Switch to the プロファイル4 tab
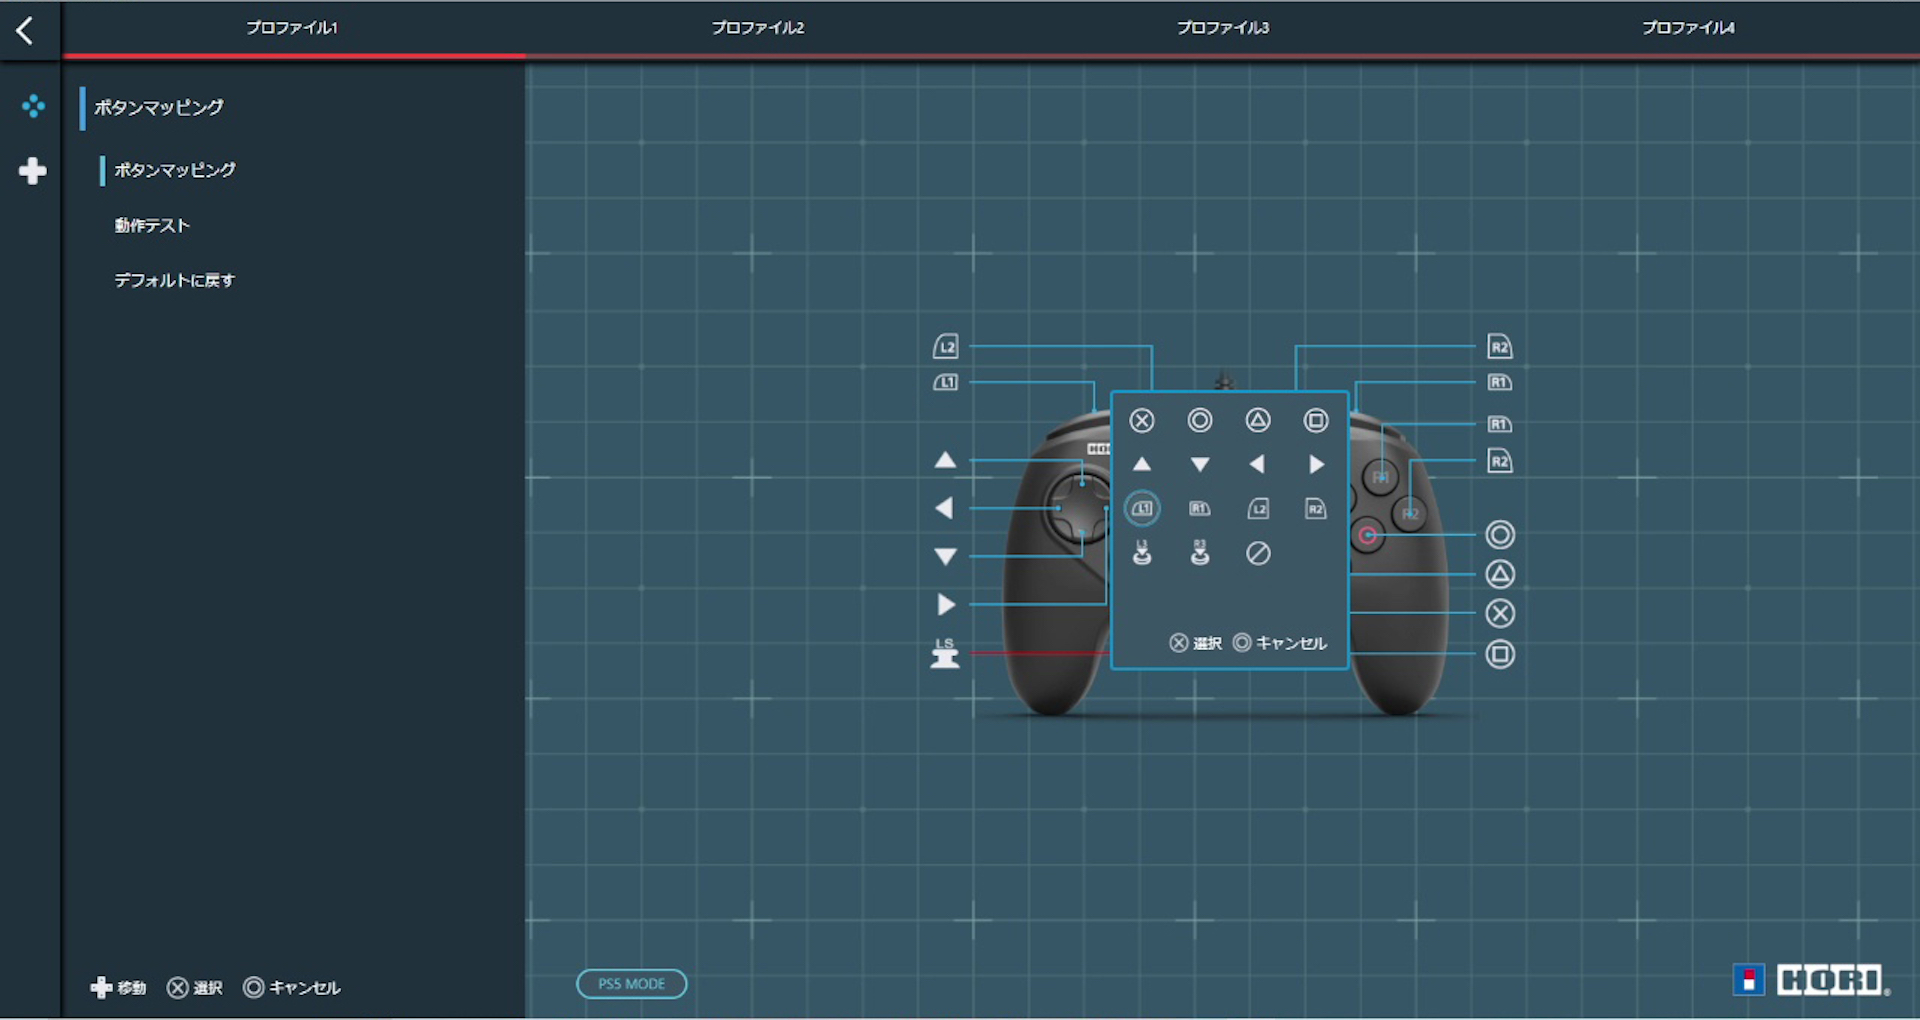 click(1687, 28)
